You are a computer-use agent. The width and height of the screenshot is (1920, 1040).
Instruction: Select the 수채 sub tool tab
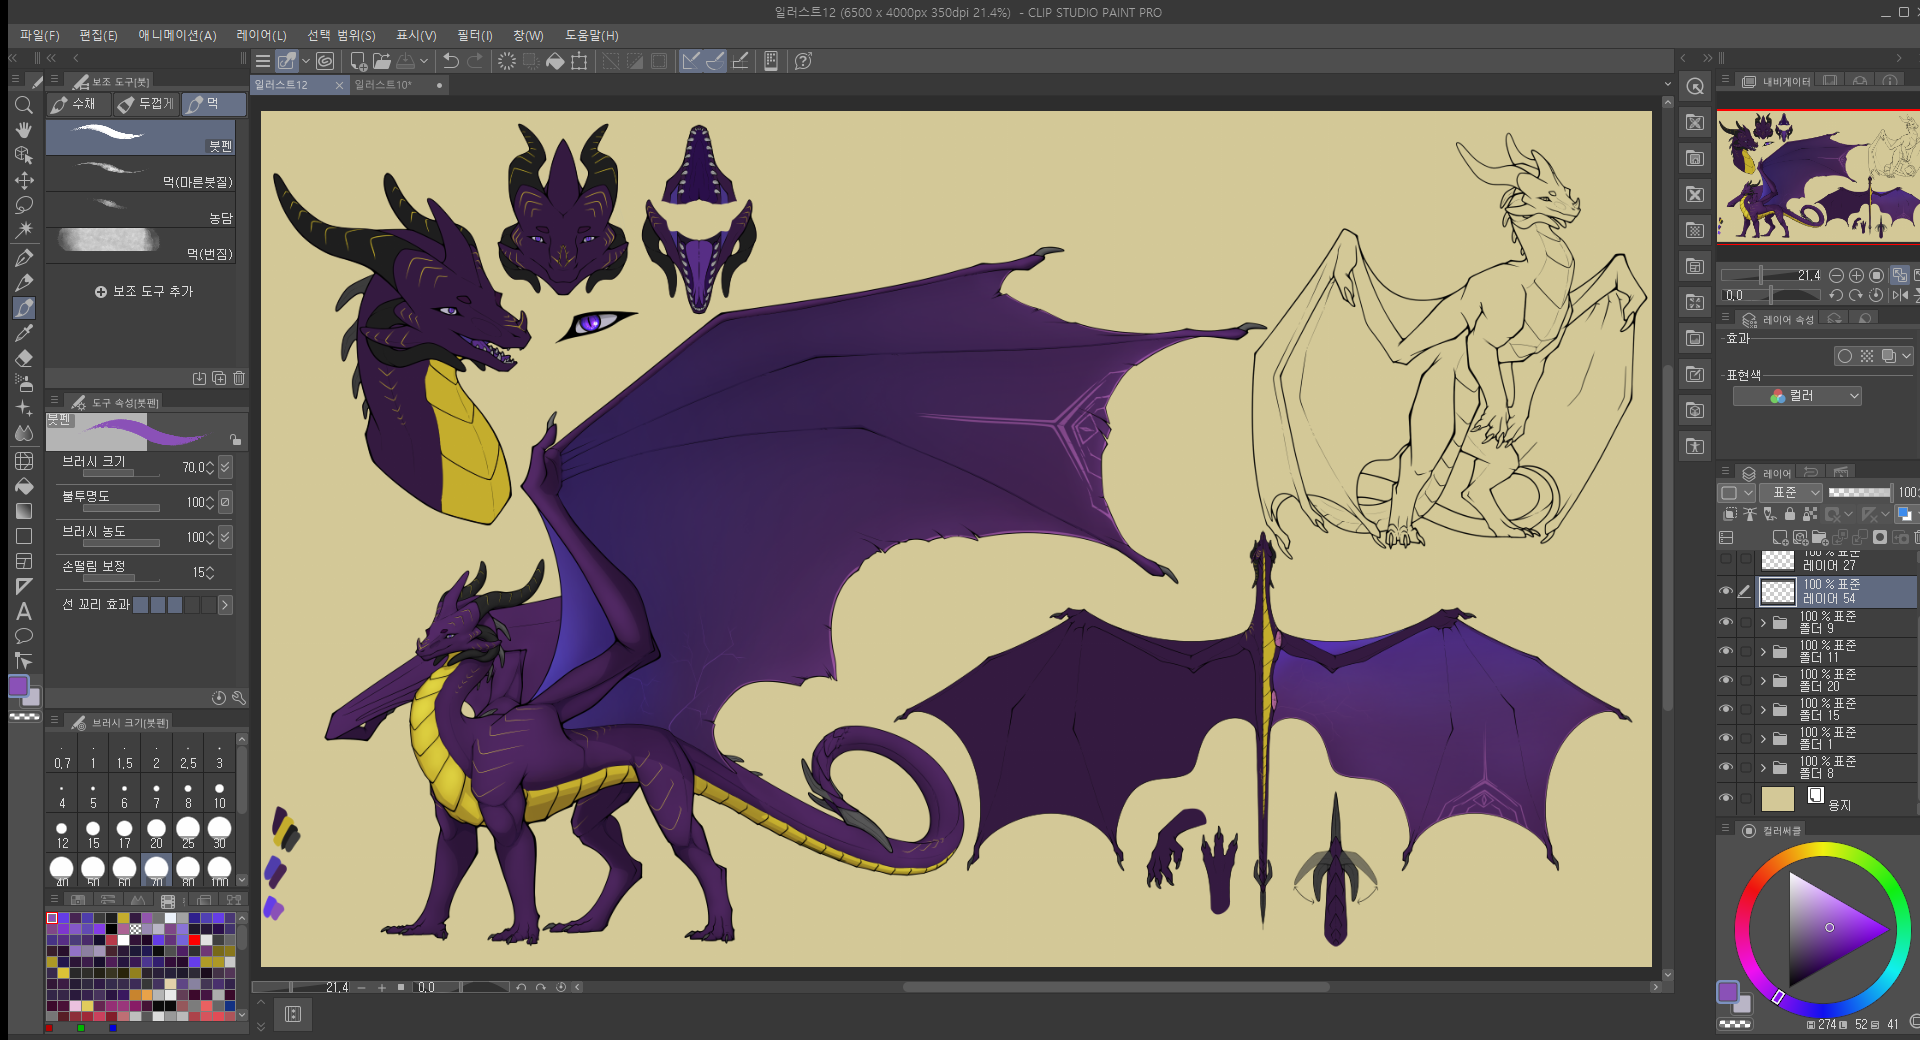80,104
